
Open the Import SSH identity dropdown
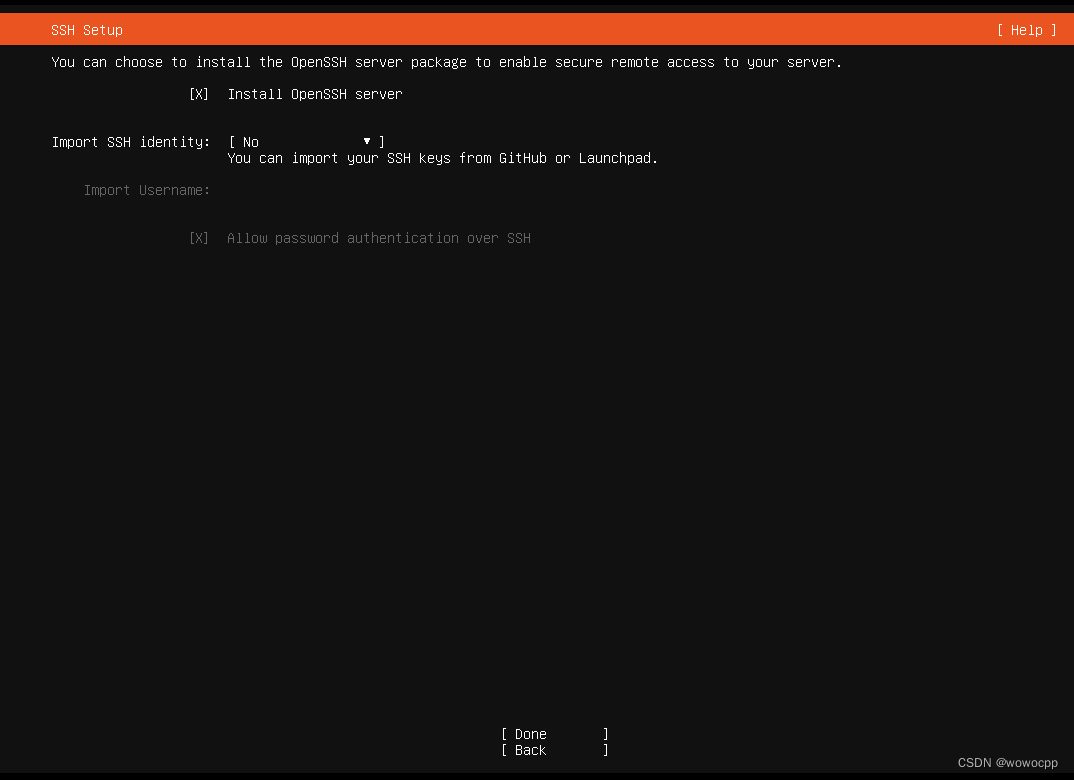point(306,142)
